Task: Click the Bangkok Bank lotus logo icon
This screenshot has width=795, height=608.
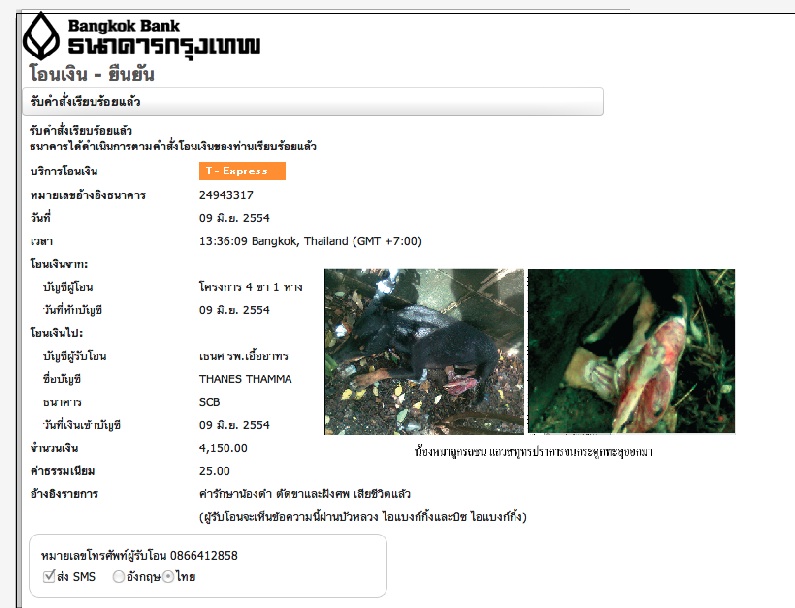Action: [x=42, y=36]
